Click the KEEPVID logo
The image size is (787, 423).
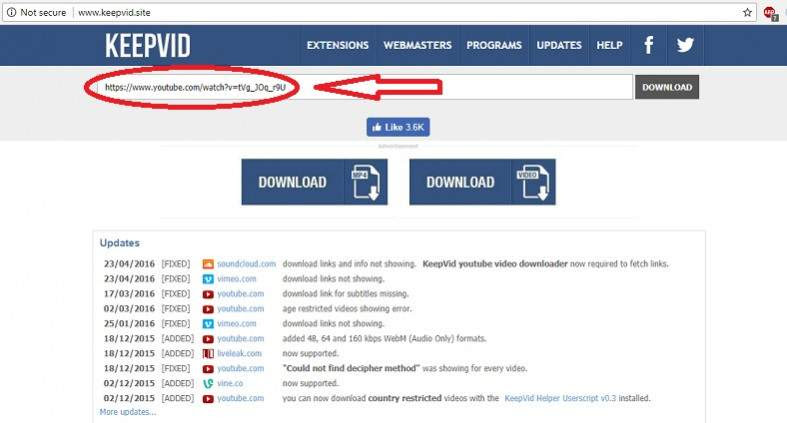pos(148,46)
